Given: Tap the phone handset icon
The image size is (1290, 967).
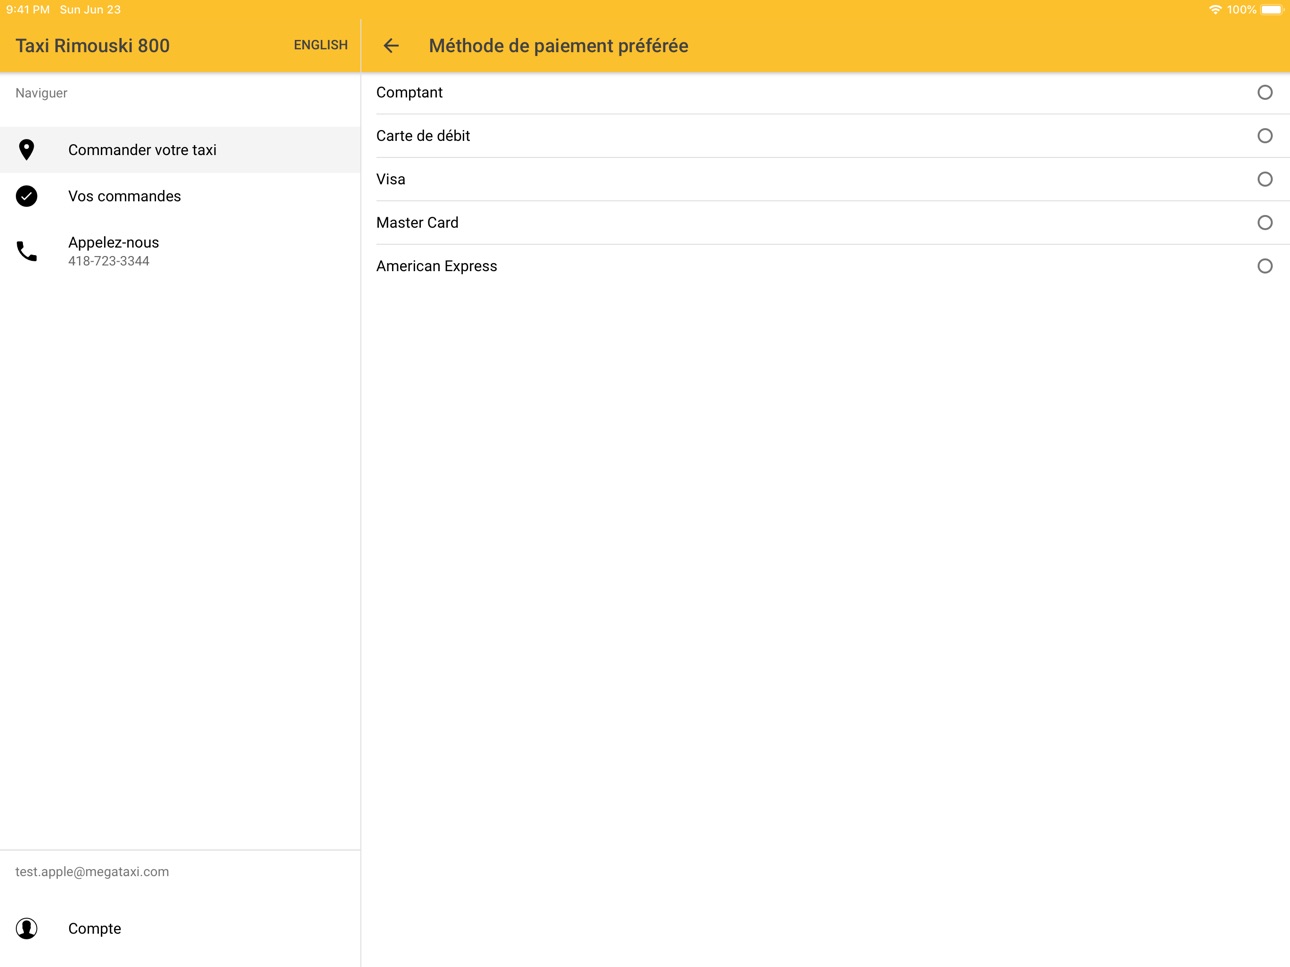Looking at the screenshot, I should (x=27, y=251).
